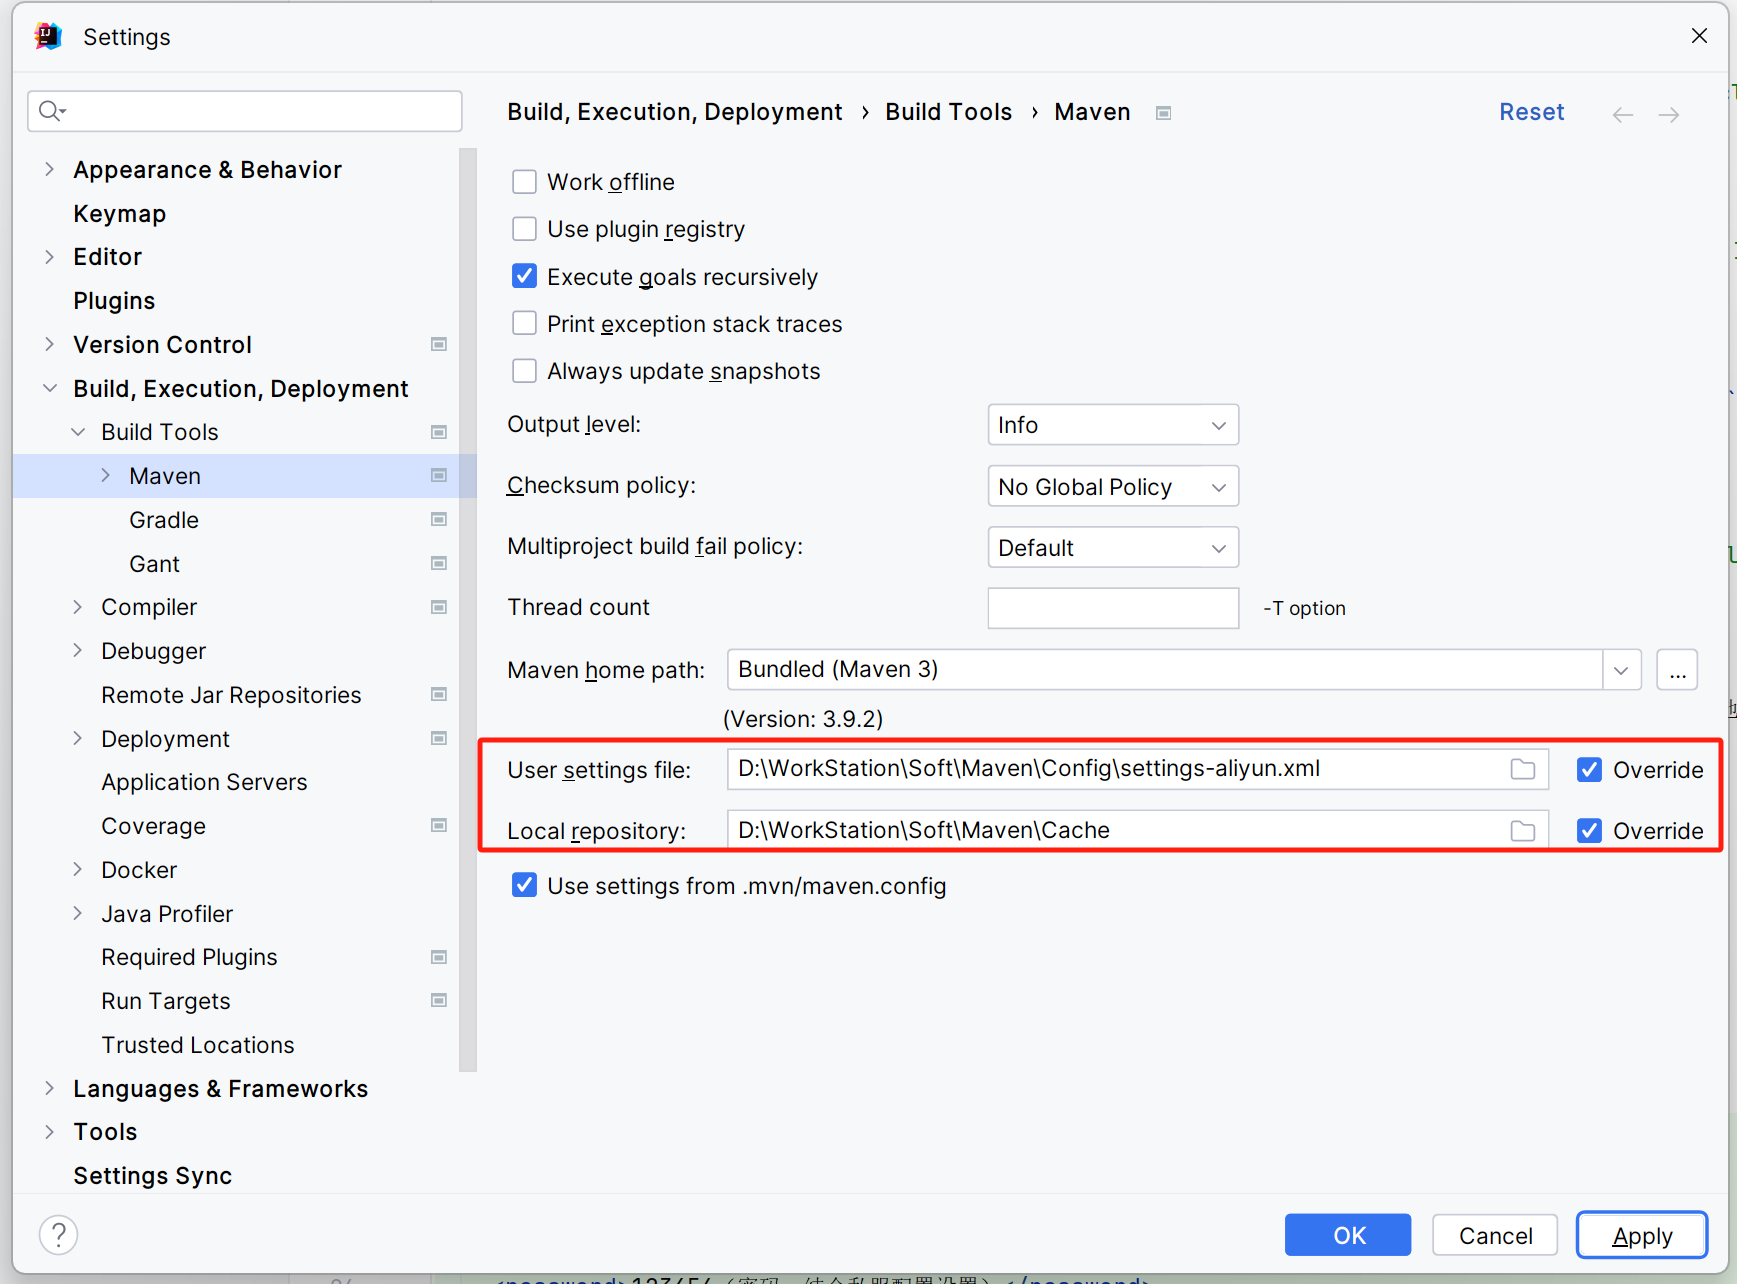
Task: Open Maven home path dropdown arrow
Action: pos(1621,670)
